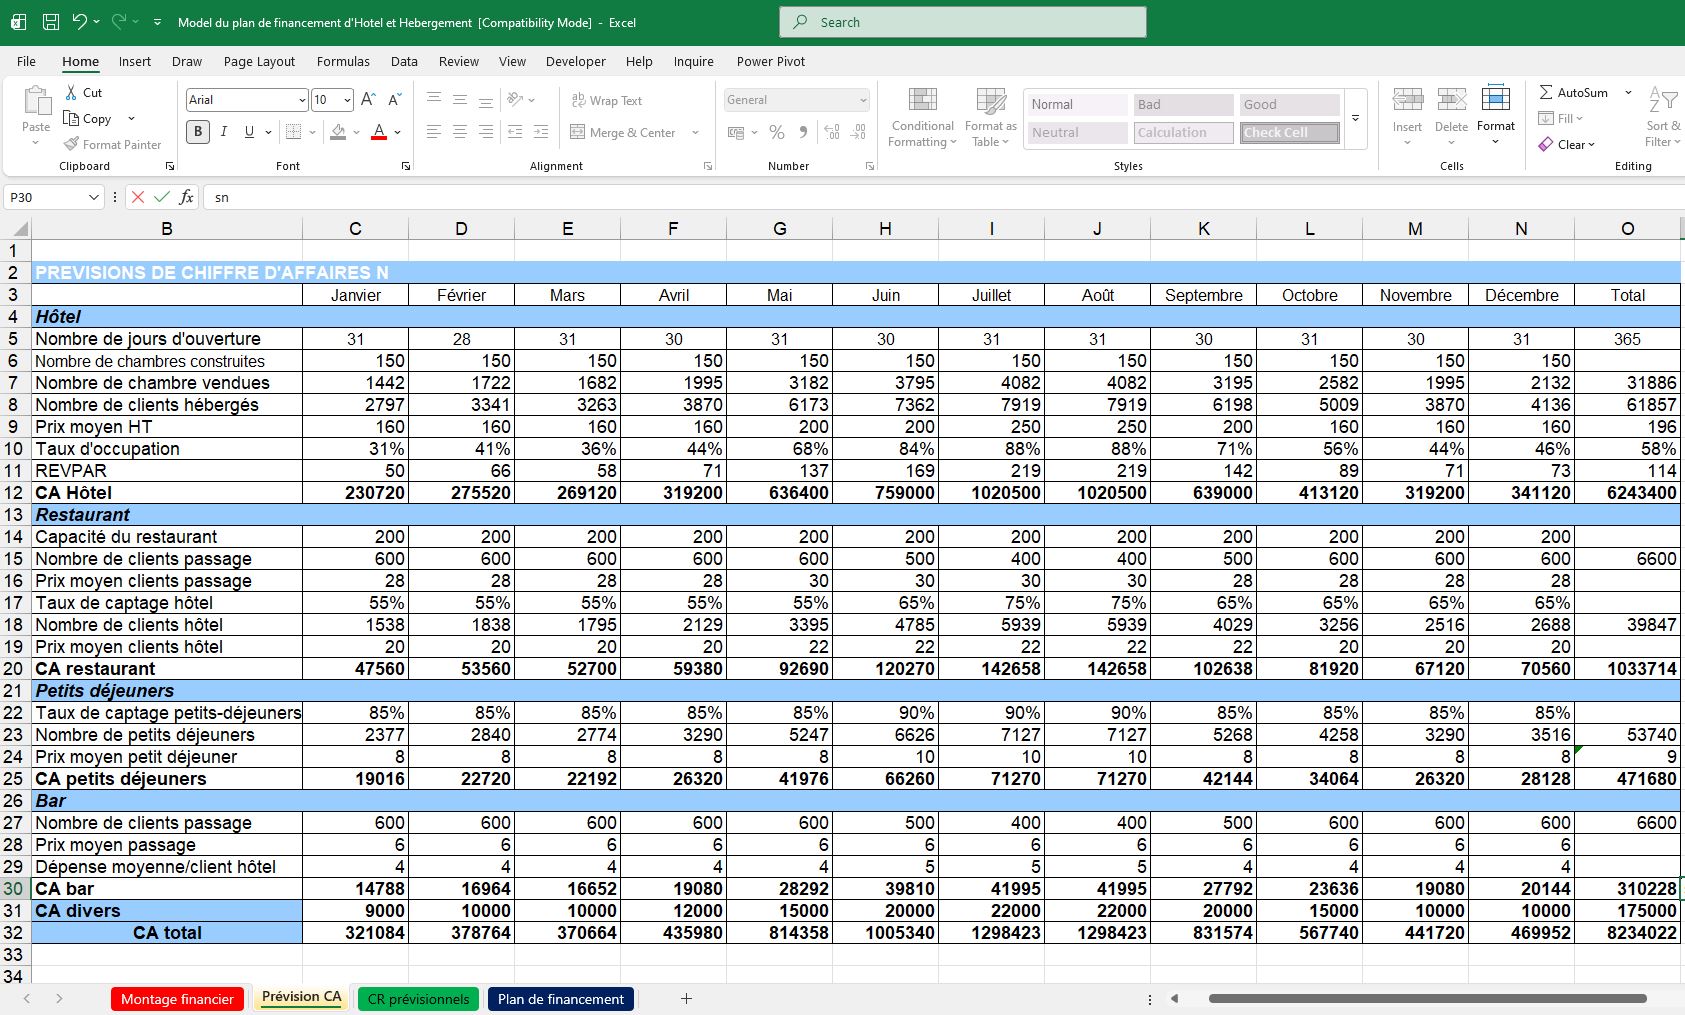Apply percent style to cells
The image size is (1685, 1015).
[777, 132]
